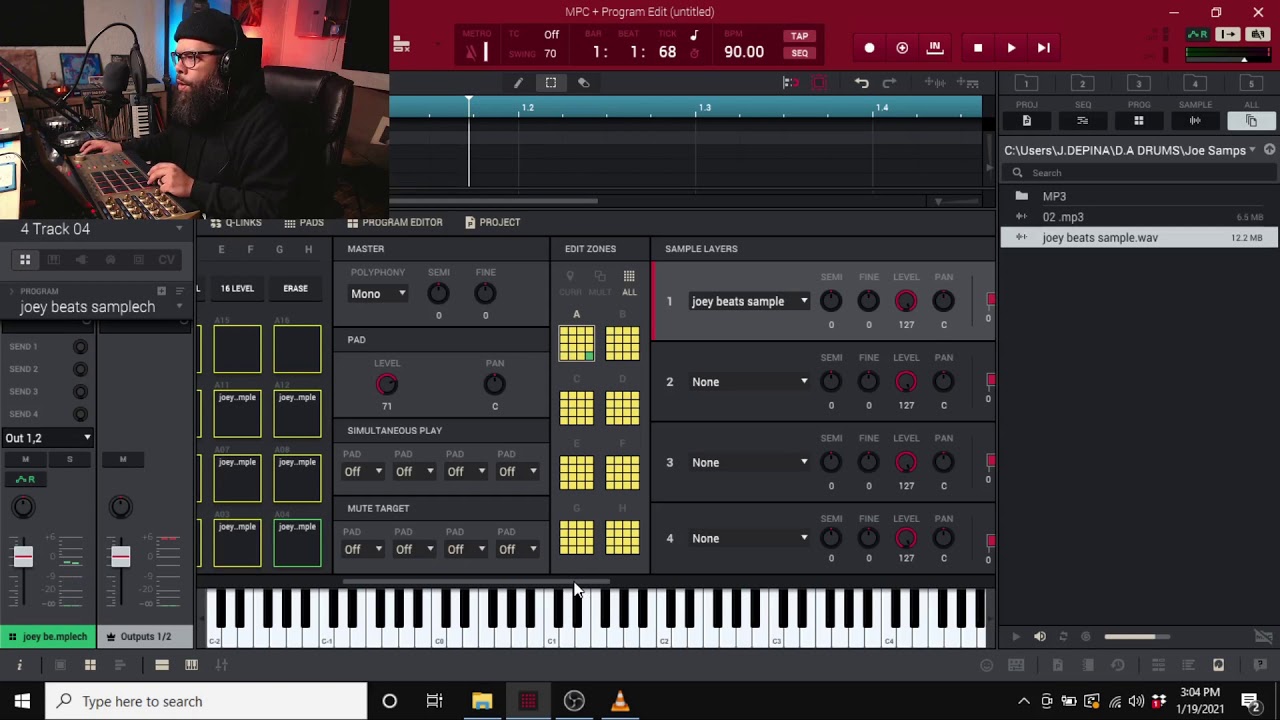This screenshot has width=1280, height=720.
Task: Open layer 1 joey beats sample dropdown
Action: (749, 301)
